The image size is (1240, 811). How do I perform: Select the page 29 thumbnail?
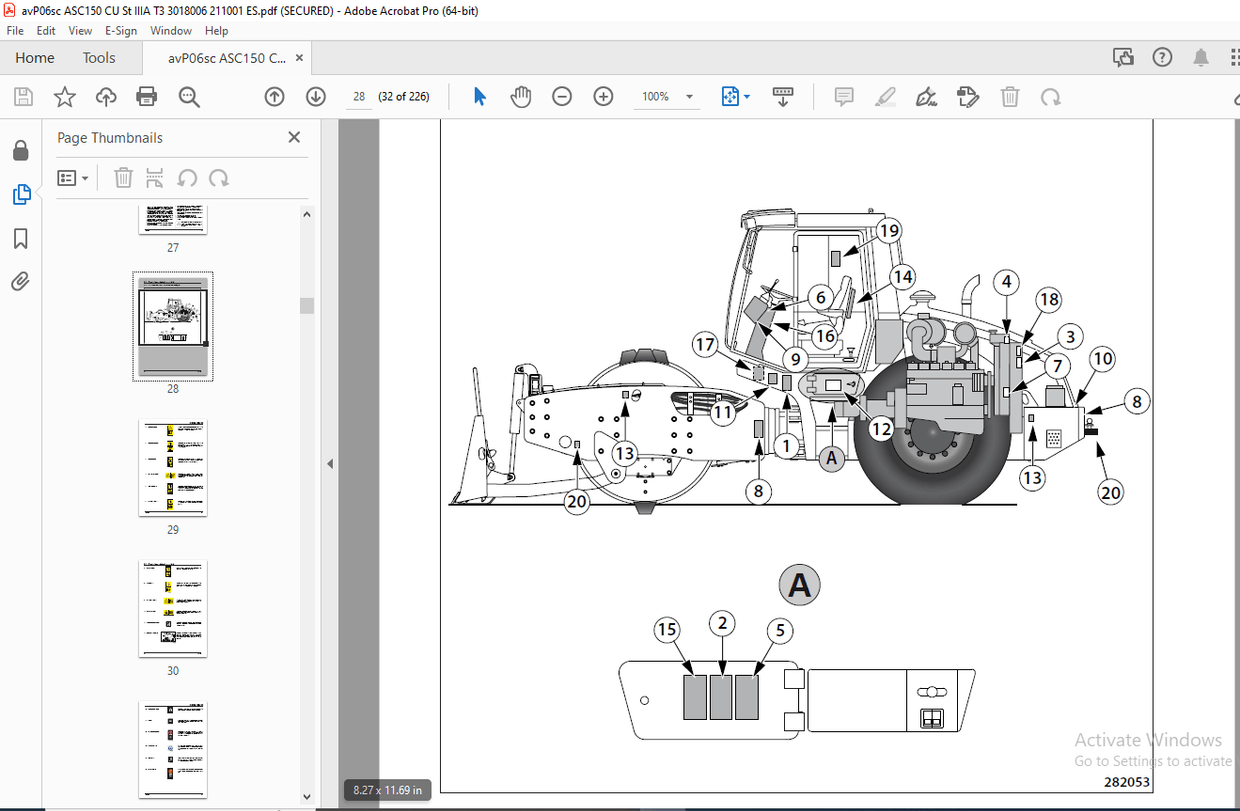172,467
